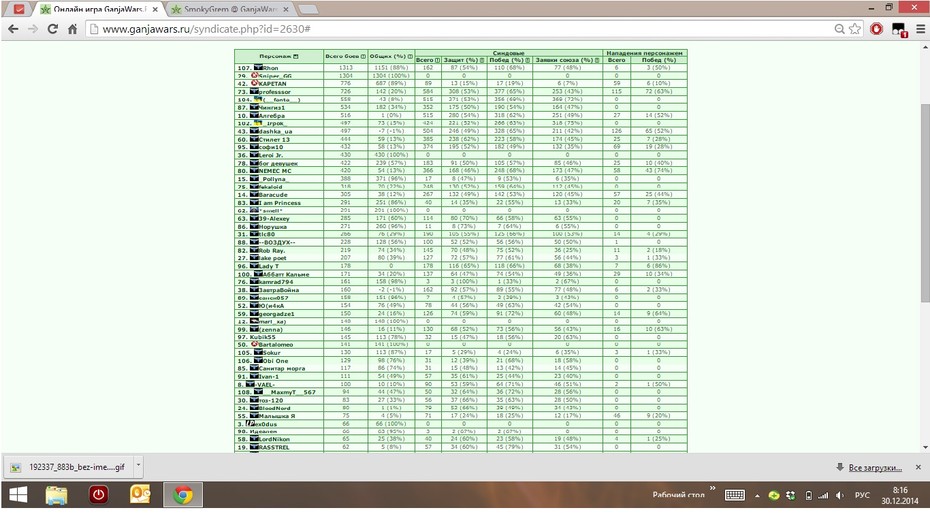Reload the GanjaWars syndicate page
Viewport: 930px width, 523px height.
pos(53,28)
